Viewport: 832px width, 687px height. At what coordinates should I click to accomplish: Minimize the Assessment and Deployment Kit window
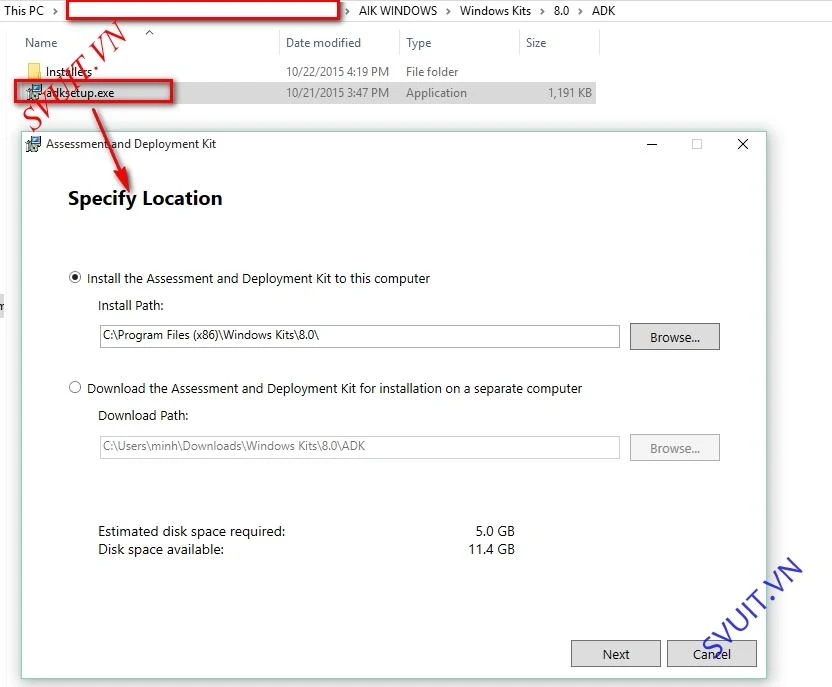(x=652, y=144)
